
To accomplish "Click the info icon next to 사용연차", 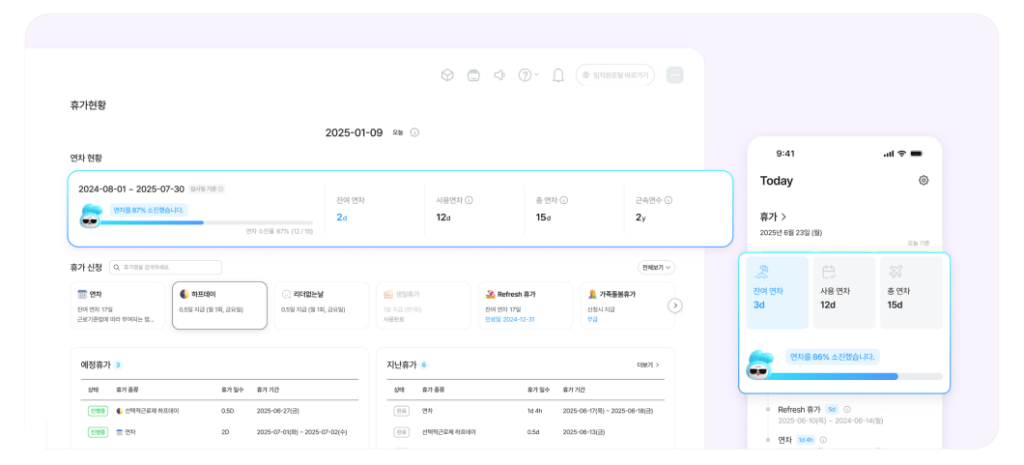I will click(469, 200).
